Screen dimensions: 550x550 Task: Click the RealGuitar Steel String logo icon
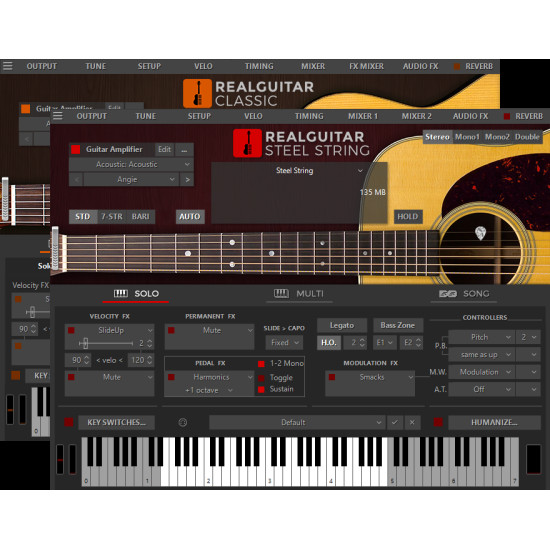point(247,143)
